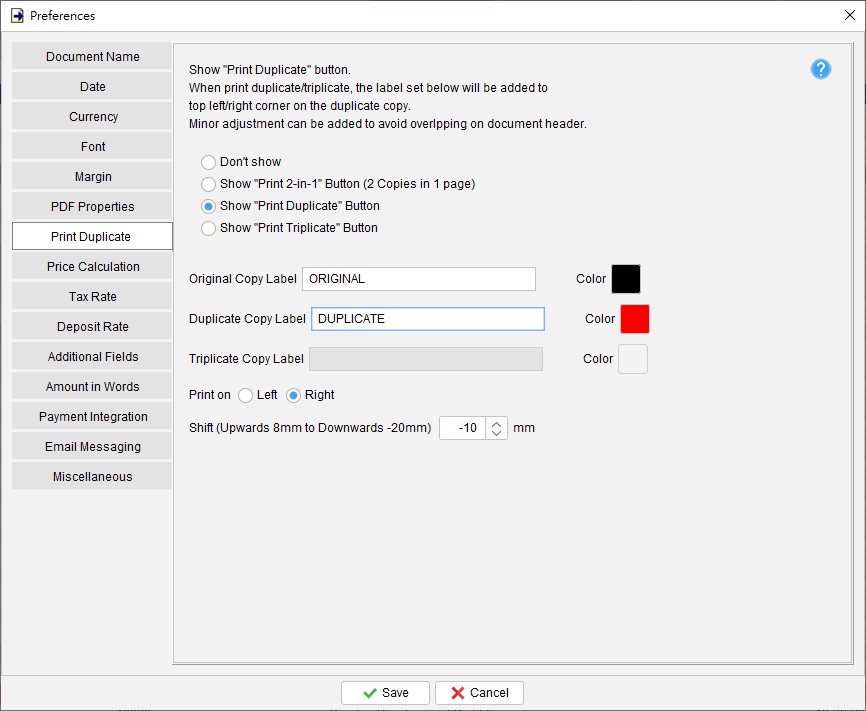Click the Shift mm value field
The height and width of the screenshot is (711, 866).
click(462, 428)
